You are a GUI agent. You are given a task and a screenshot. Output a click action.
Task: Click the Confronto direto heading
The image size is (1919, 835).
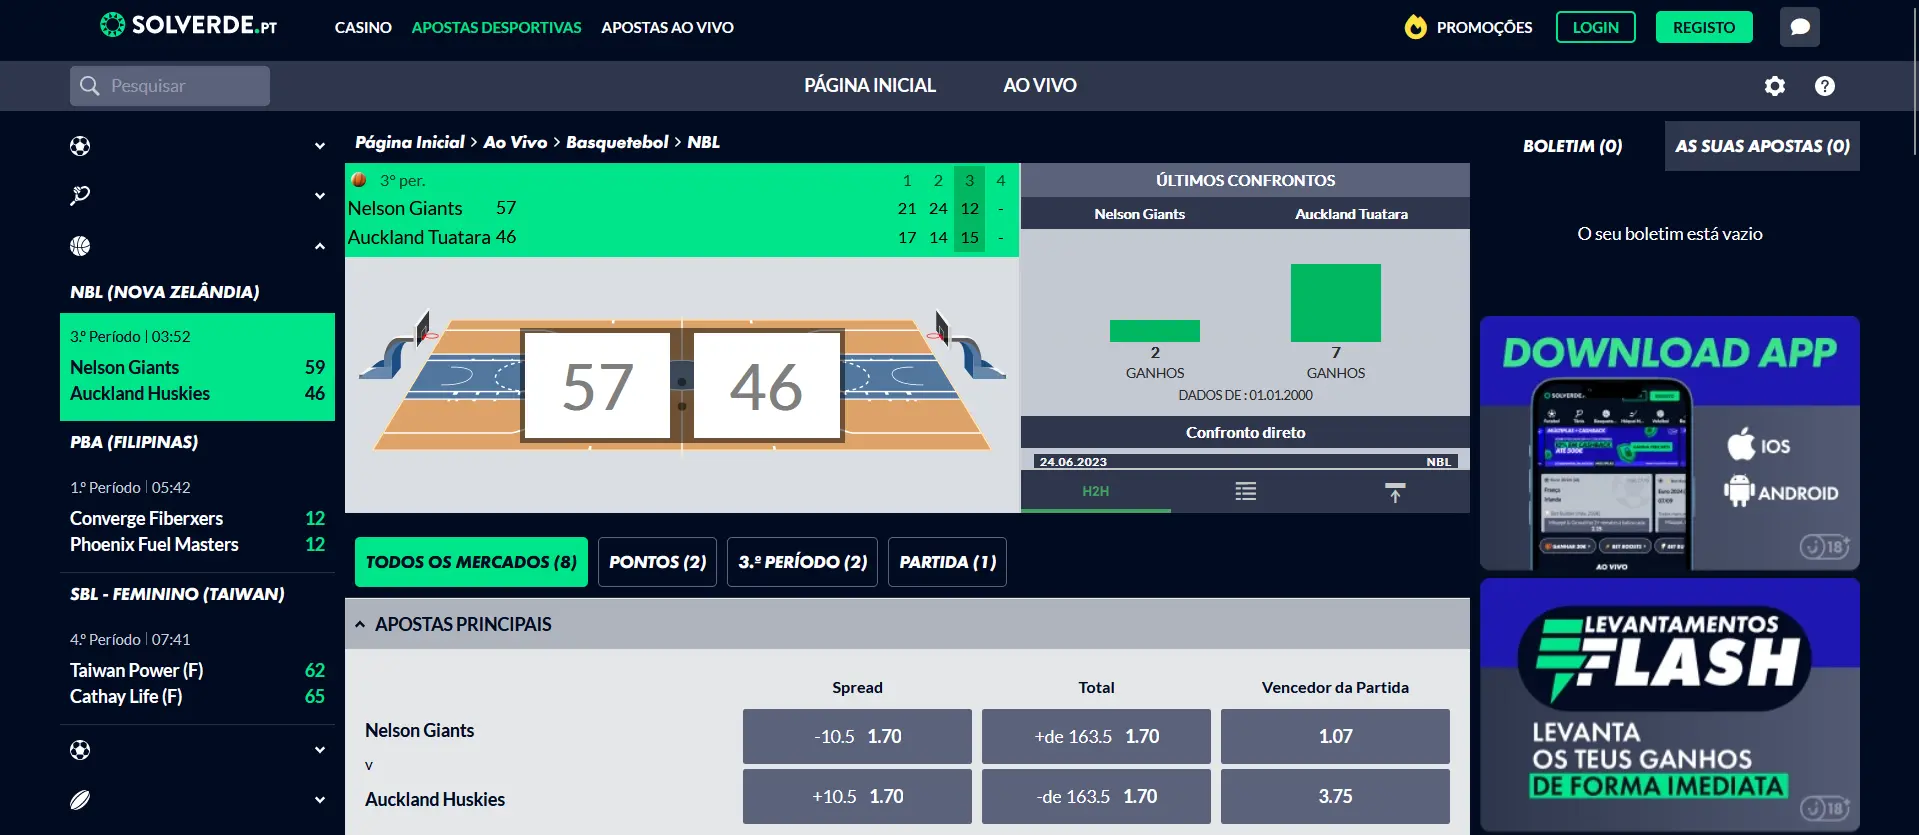1245,433
